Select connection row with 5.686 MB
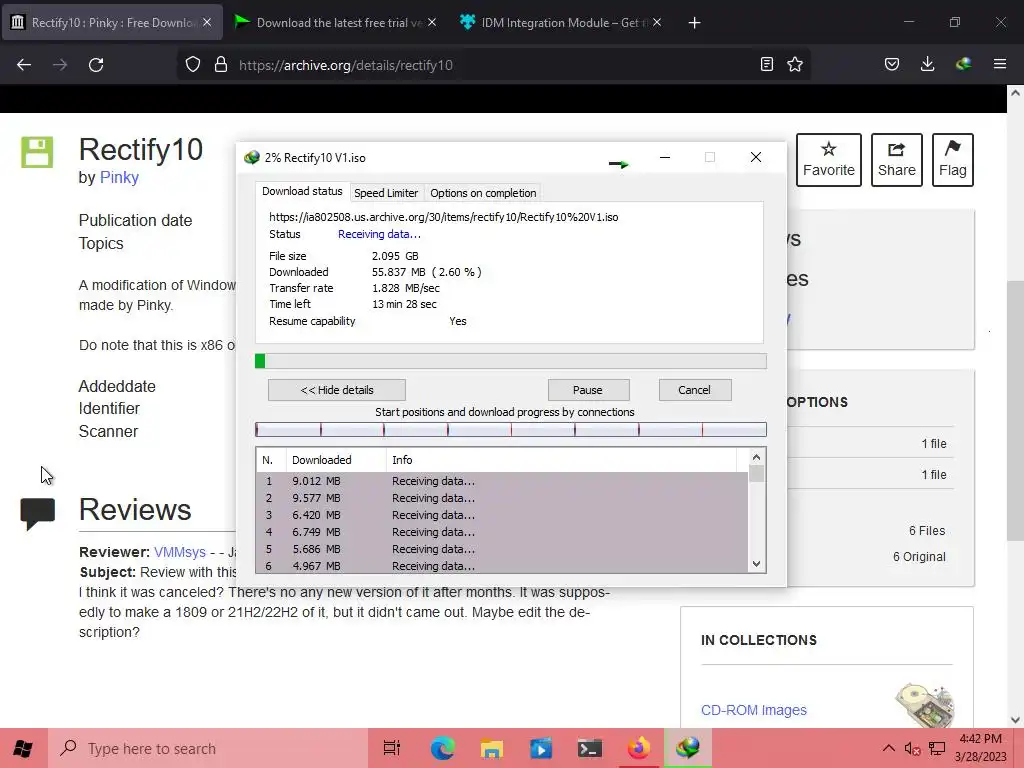 point(502,549)
